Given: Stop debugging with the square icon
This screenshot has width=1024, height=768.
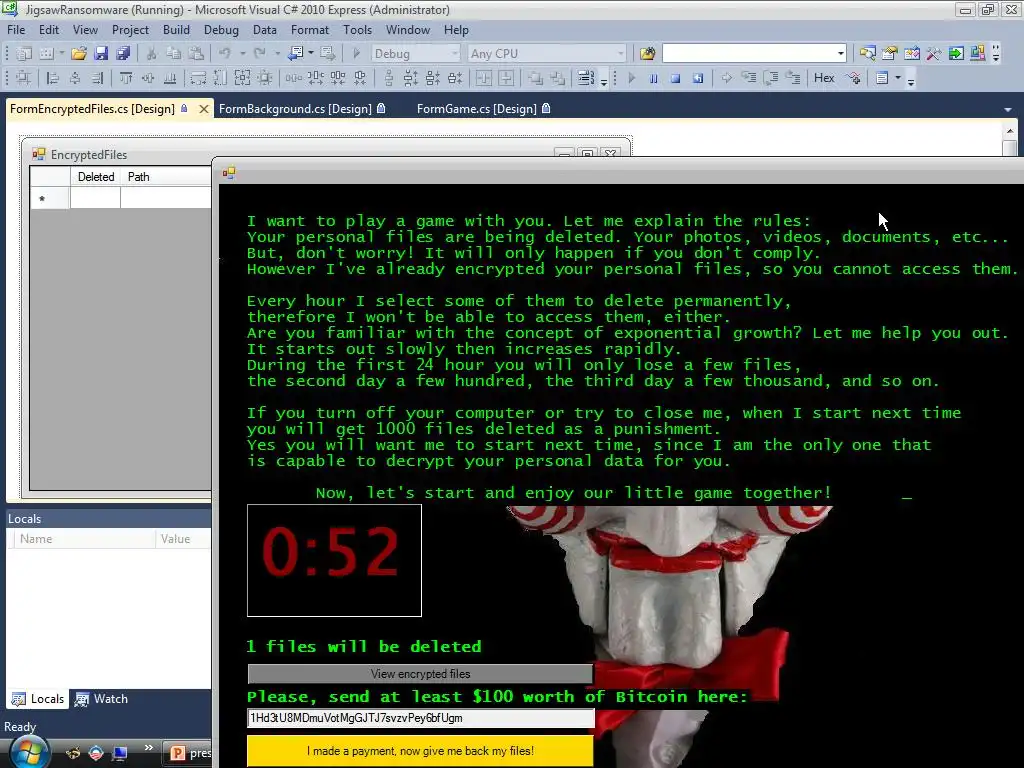Looking at the screenshot, I should tap(675, 78).
